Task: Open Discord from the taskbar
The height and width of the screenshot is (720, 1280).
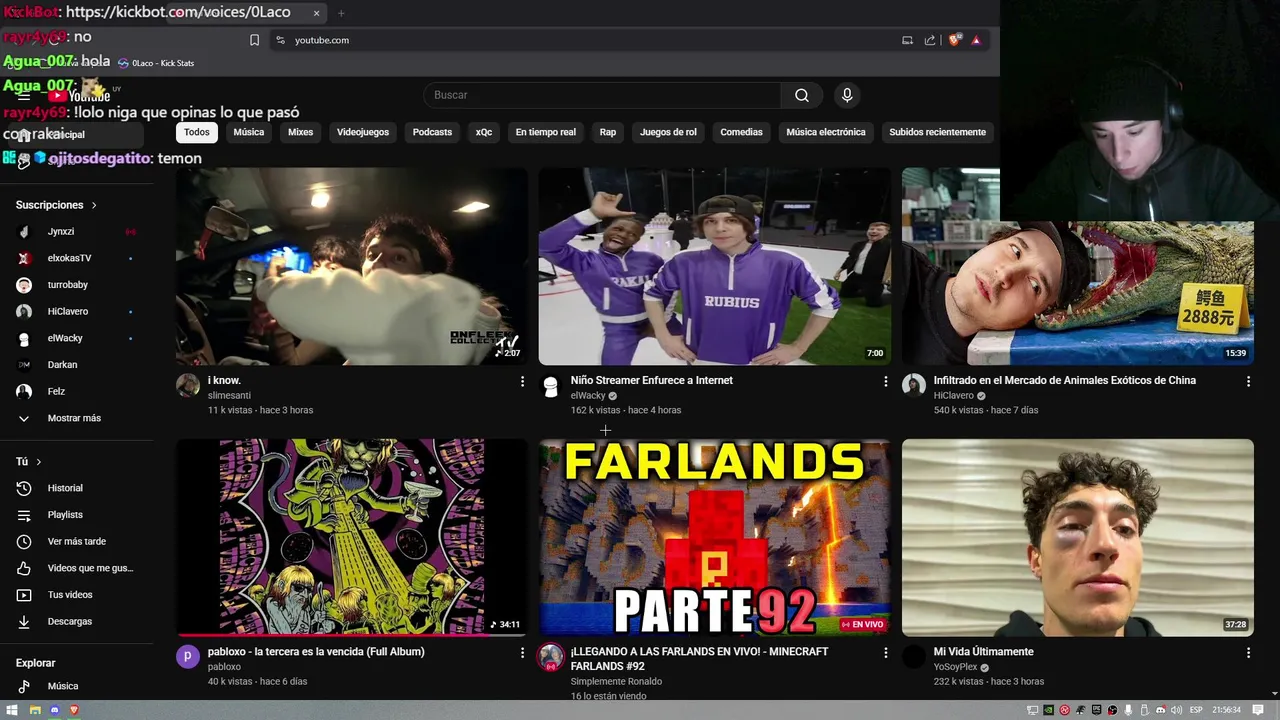Action: (x=55, y=710)
